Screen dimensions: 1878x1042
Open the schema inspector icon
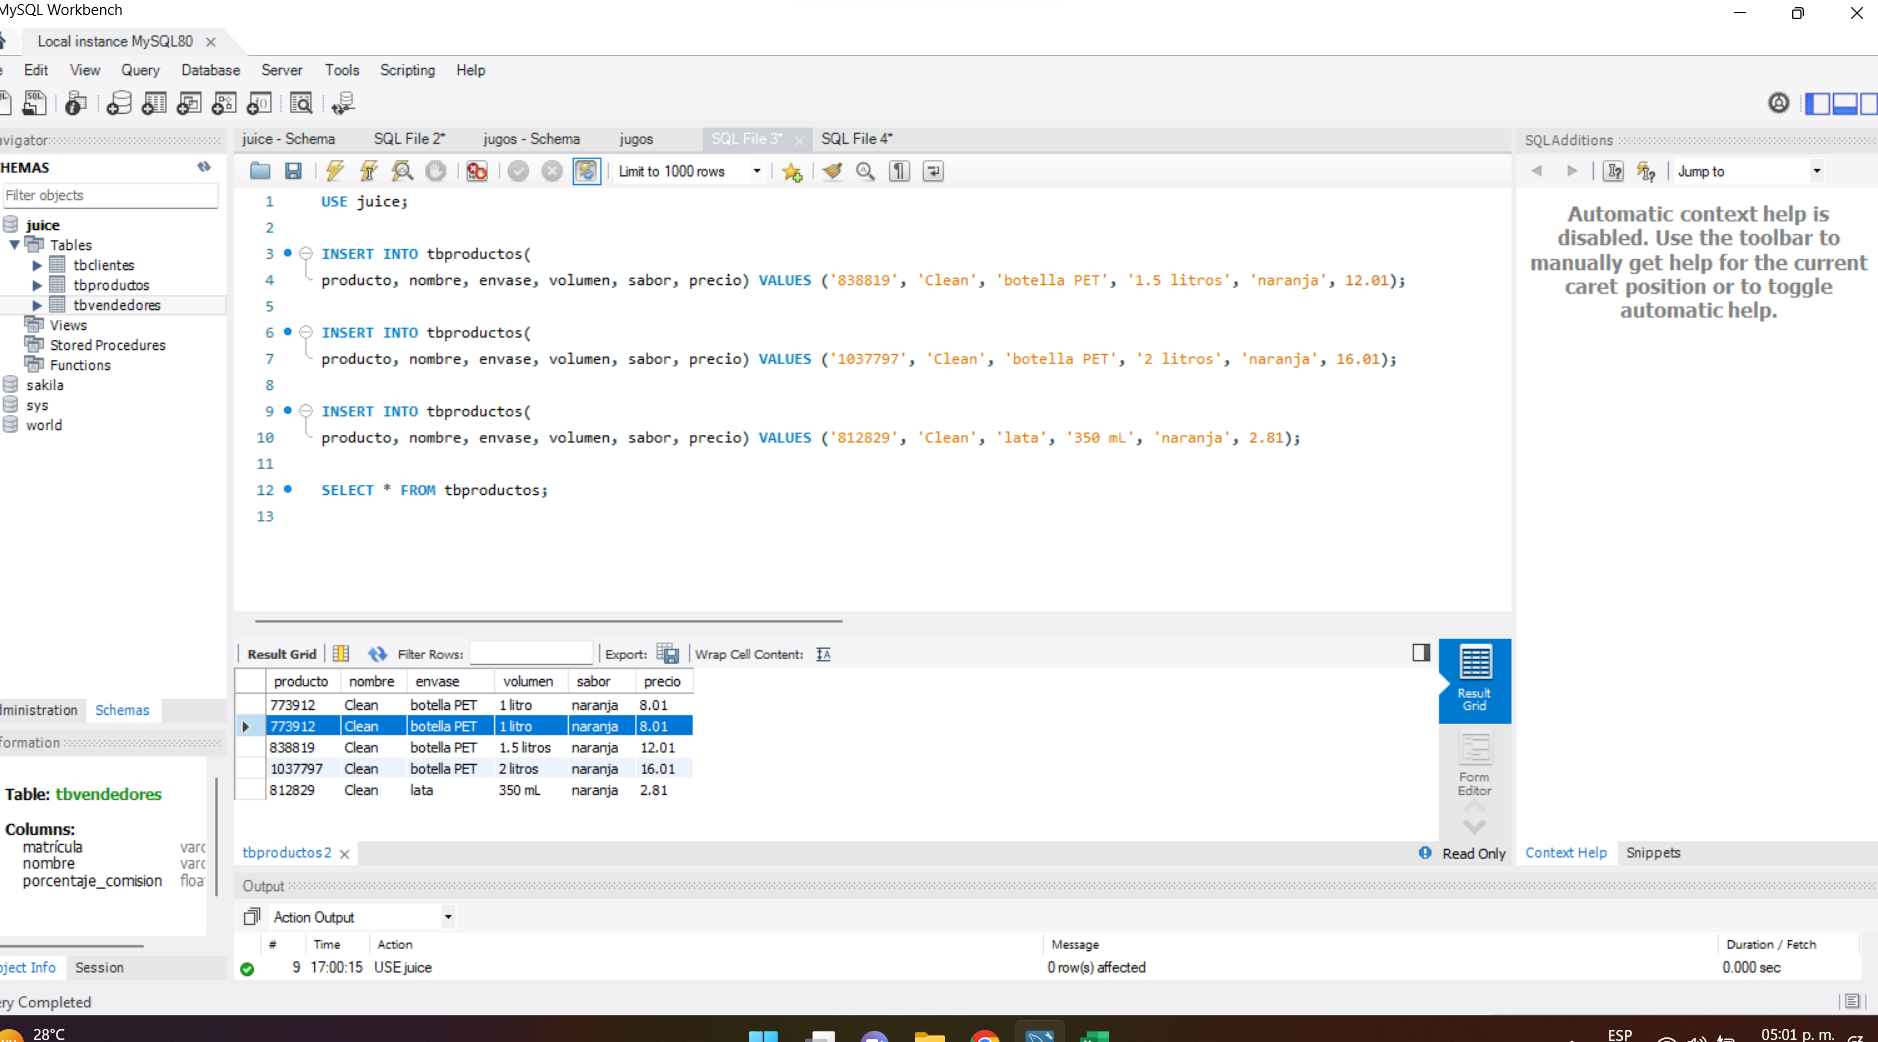tap(76, 103)
